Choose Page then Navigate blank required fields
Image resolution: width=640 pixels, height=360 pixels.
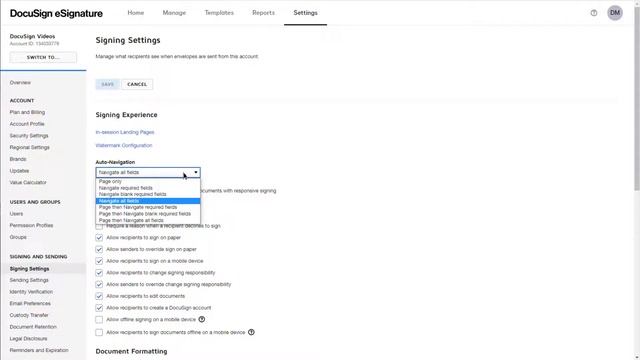click(x=148, y=214)
